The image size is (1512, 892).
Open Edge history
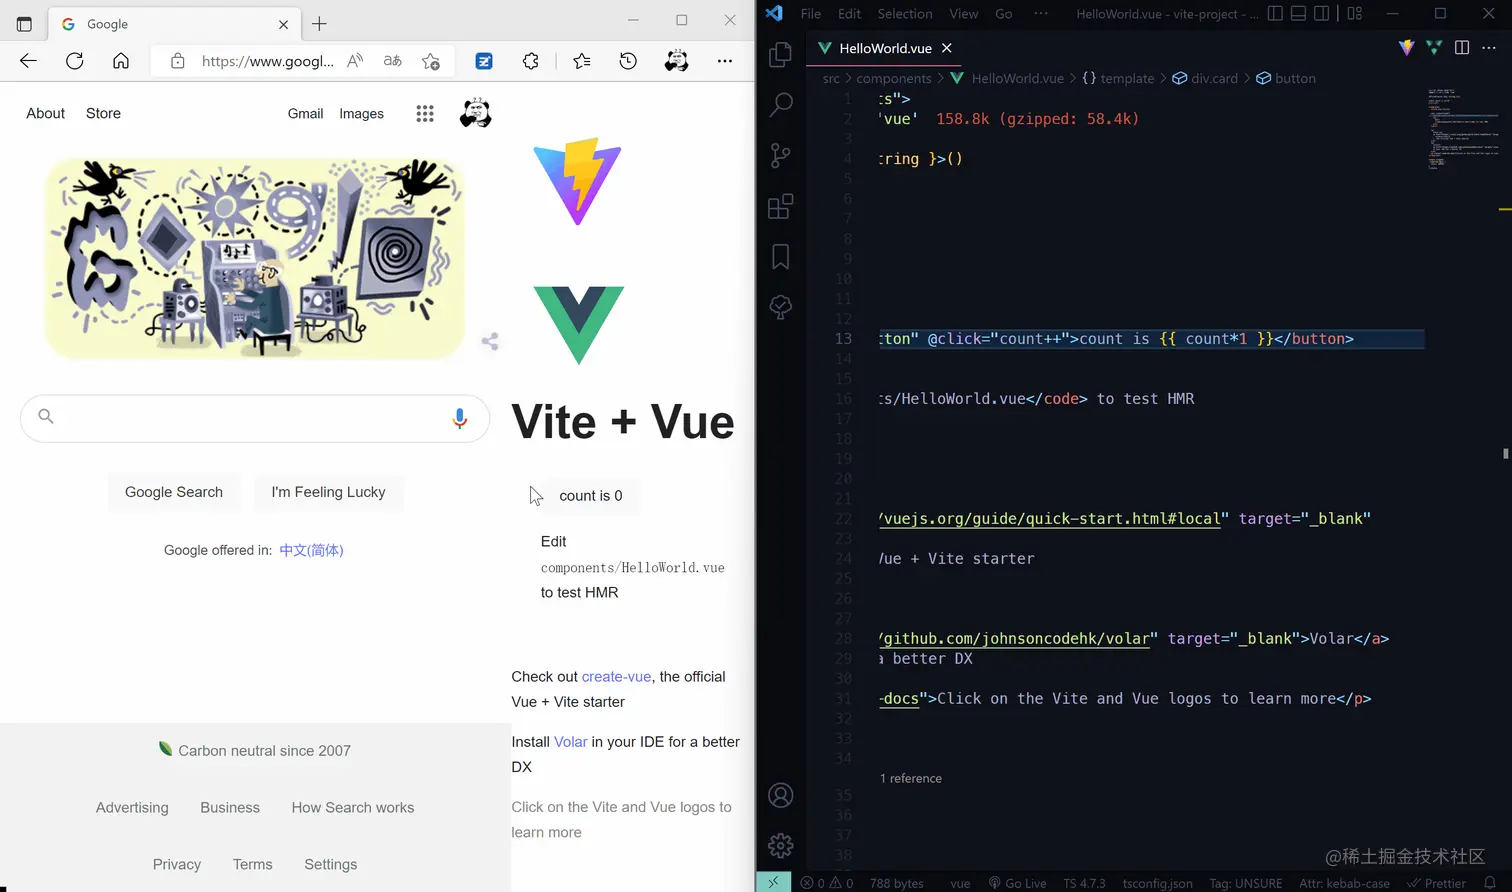(x=628, y=61)
